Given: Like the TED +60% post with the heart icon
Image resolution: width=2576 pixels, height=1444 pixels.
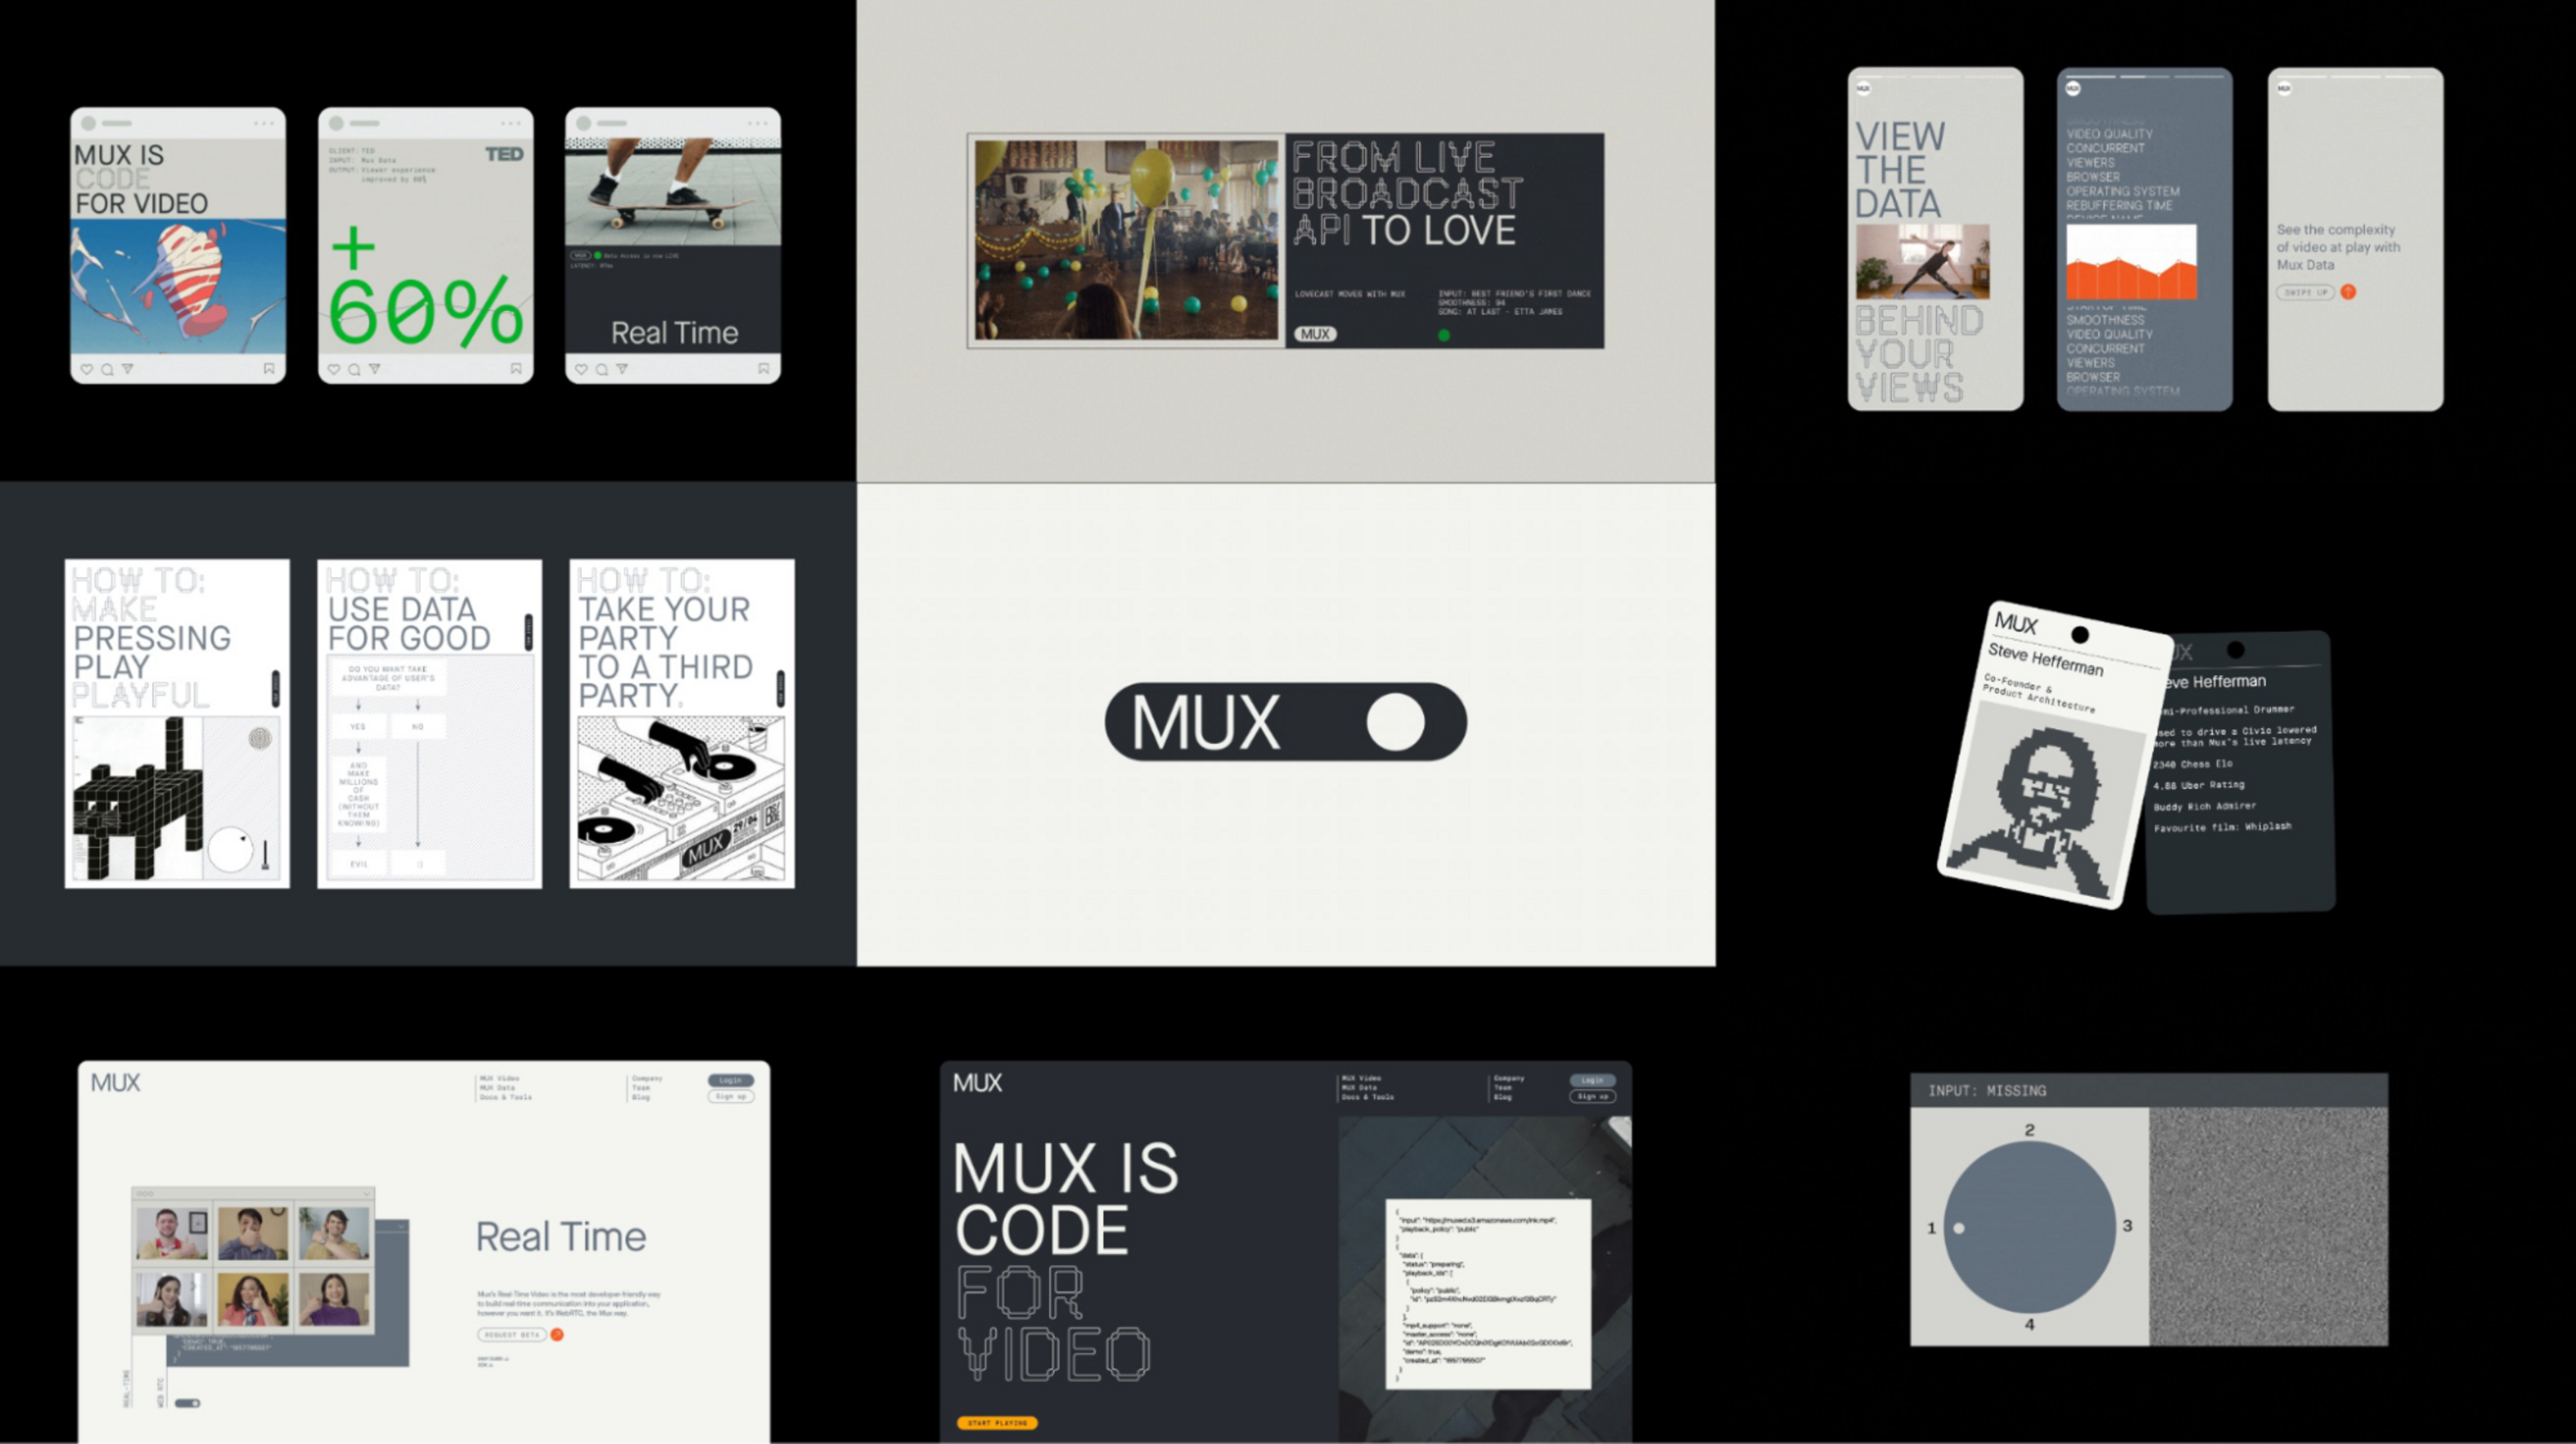Looking at the screenshot, I should pyautogui.click(x=334, y=369).
